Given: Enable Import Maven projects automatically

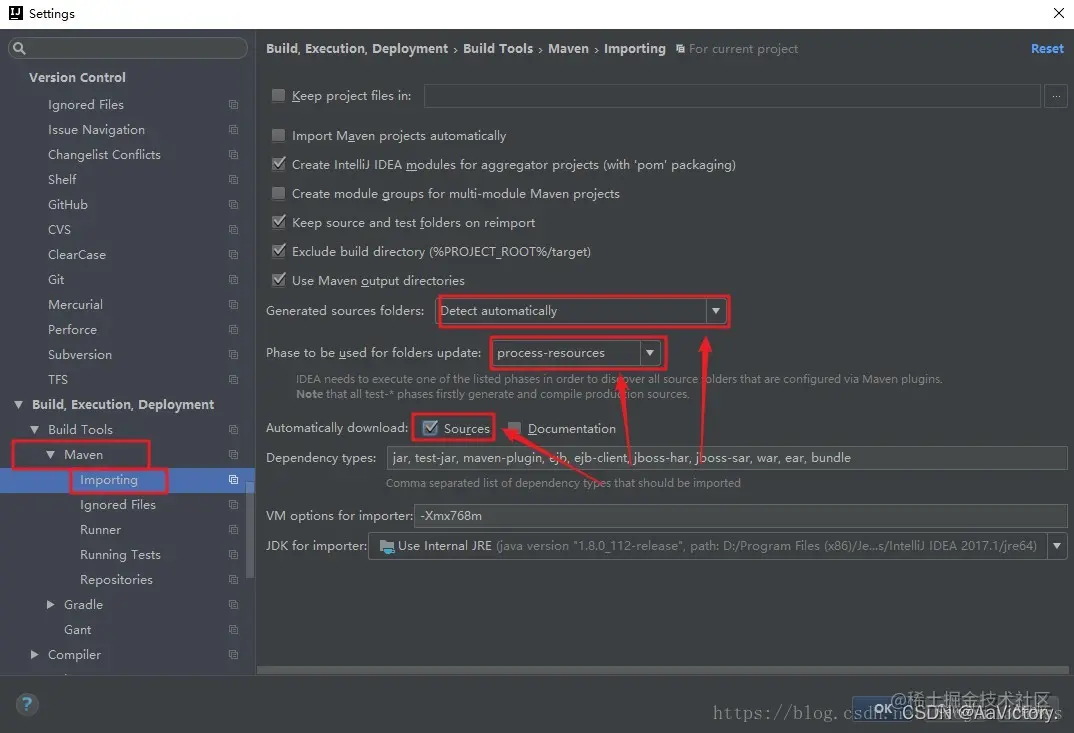Looking at the screenshot, I should click(x=278, y=135).
